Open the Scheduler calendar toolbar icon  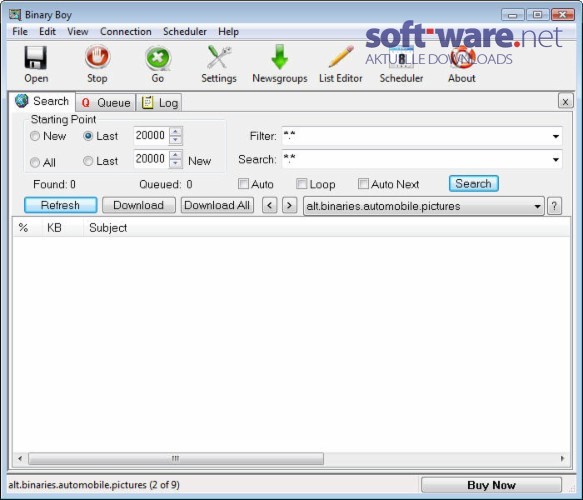[401, 58]
